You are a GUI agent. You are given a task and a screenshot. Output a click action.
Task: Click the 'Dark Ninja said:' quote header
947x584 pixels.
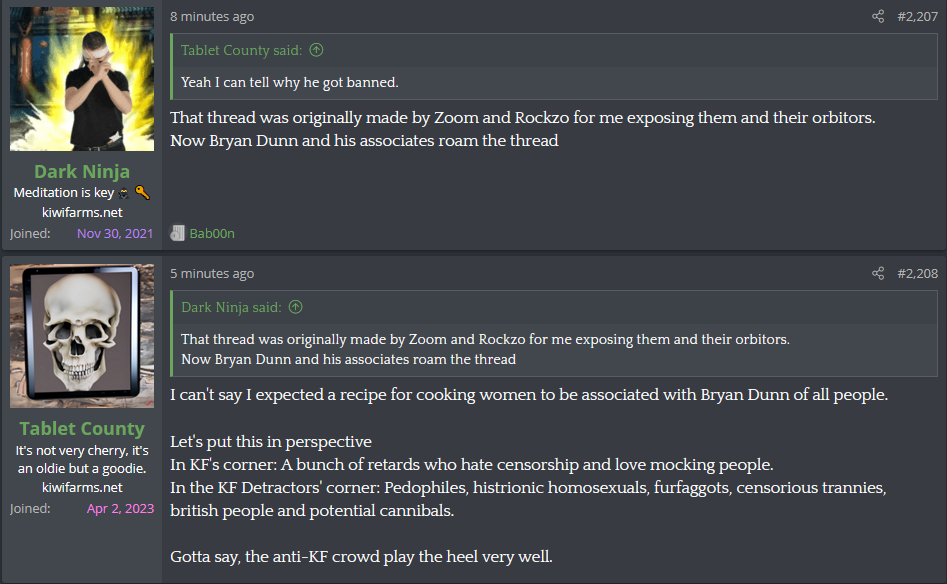click(231, 307)
